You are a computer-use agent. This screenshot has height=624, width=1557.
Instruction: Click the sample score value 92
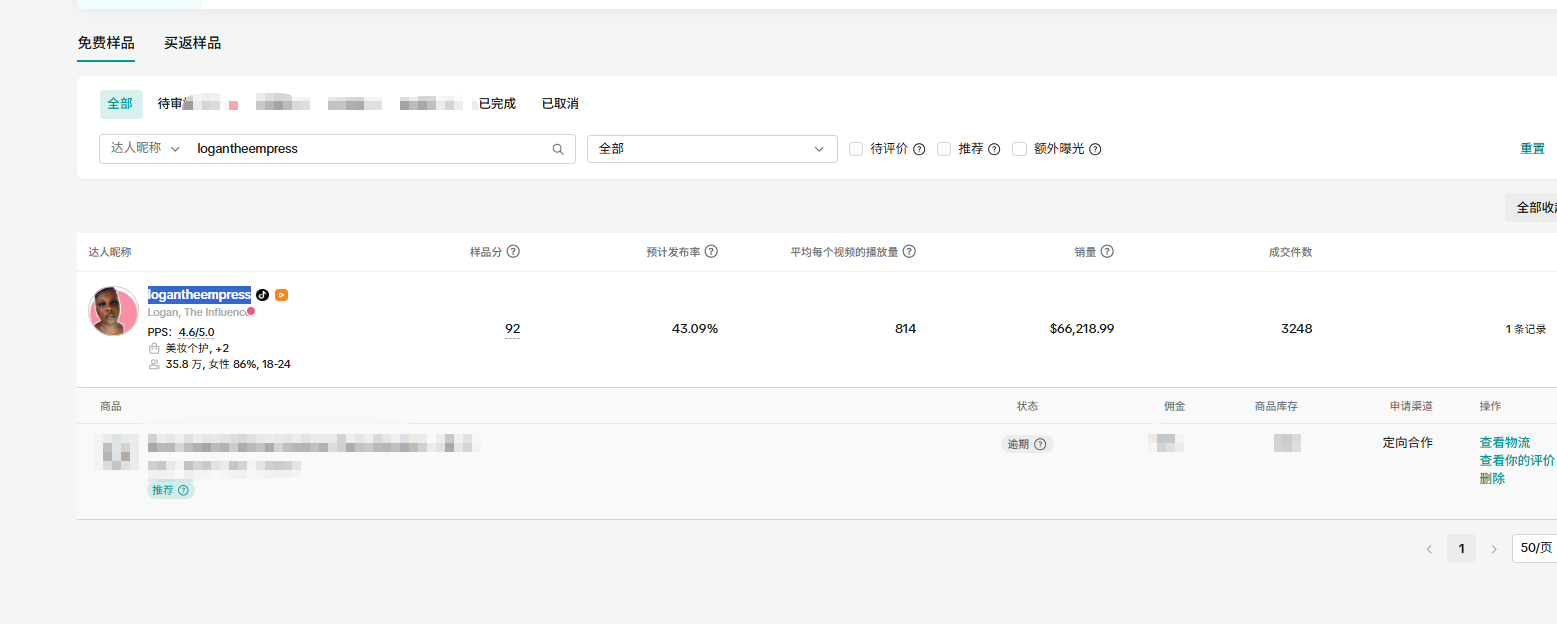coord(513,329)
